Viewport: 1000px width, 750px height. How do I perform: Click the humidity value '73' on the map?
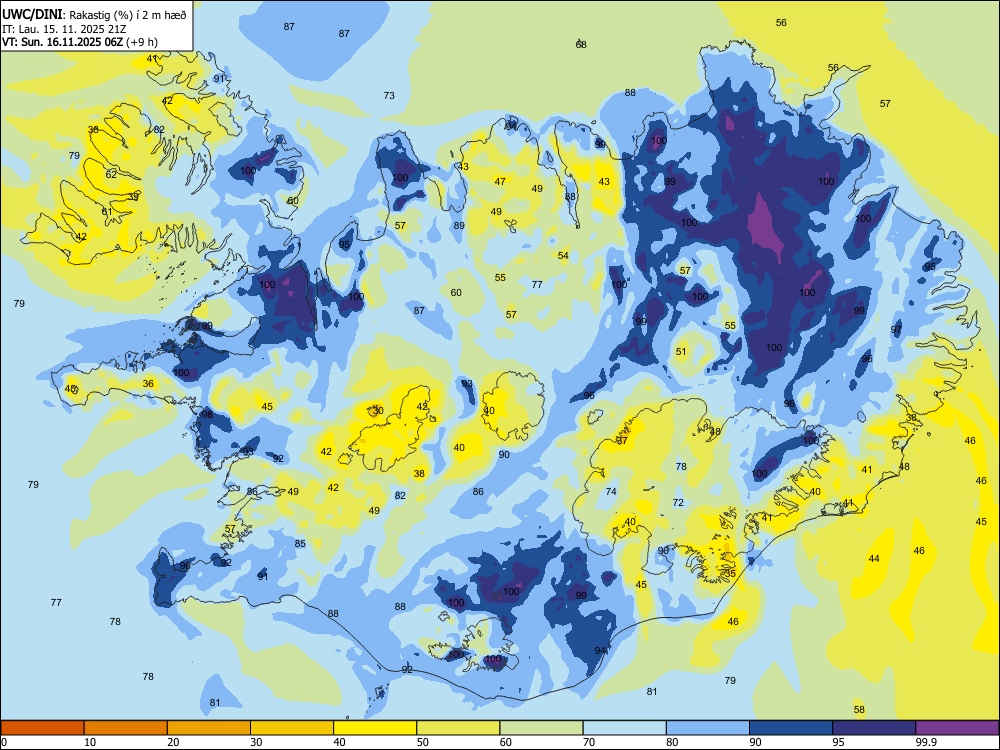click(x=389, y=96)
